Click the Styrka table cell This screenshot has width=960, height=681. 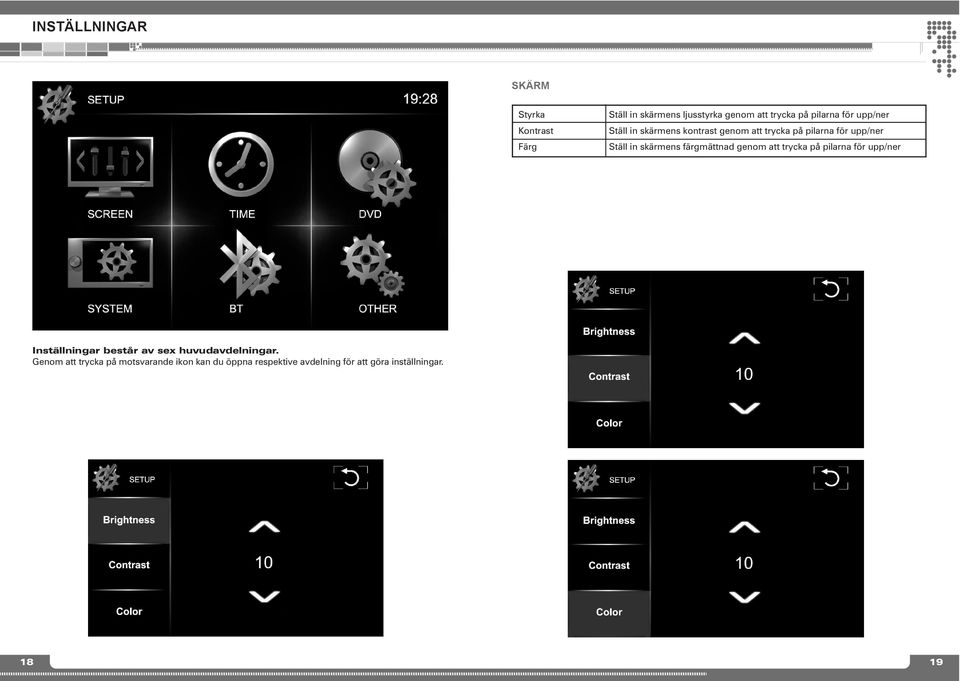(x=558, y=115)
